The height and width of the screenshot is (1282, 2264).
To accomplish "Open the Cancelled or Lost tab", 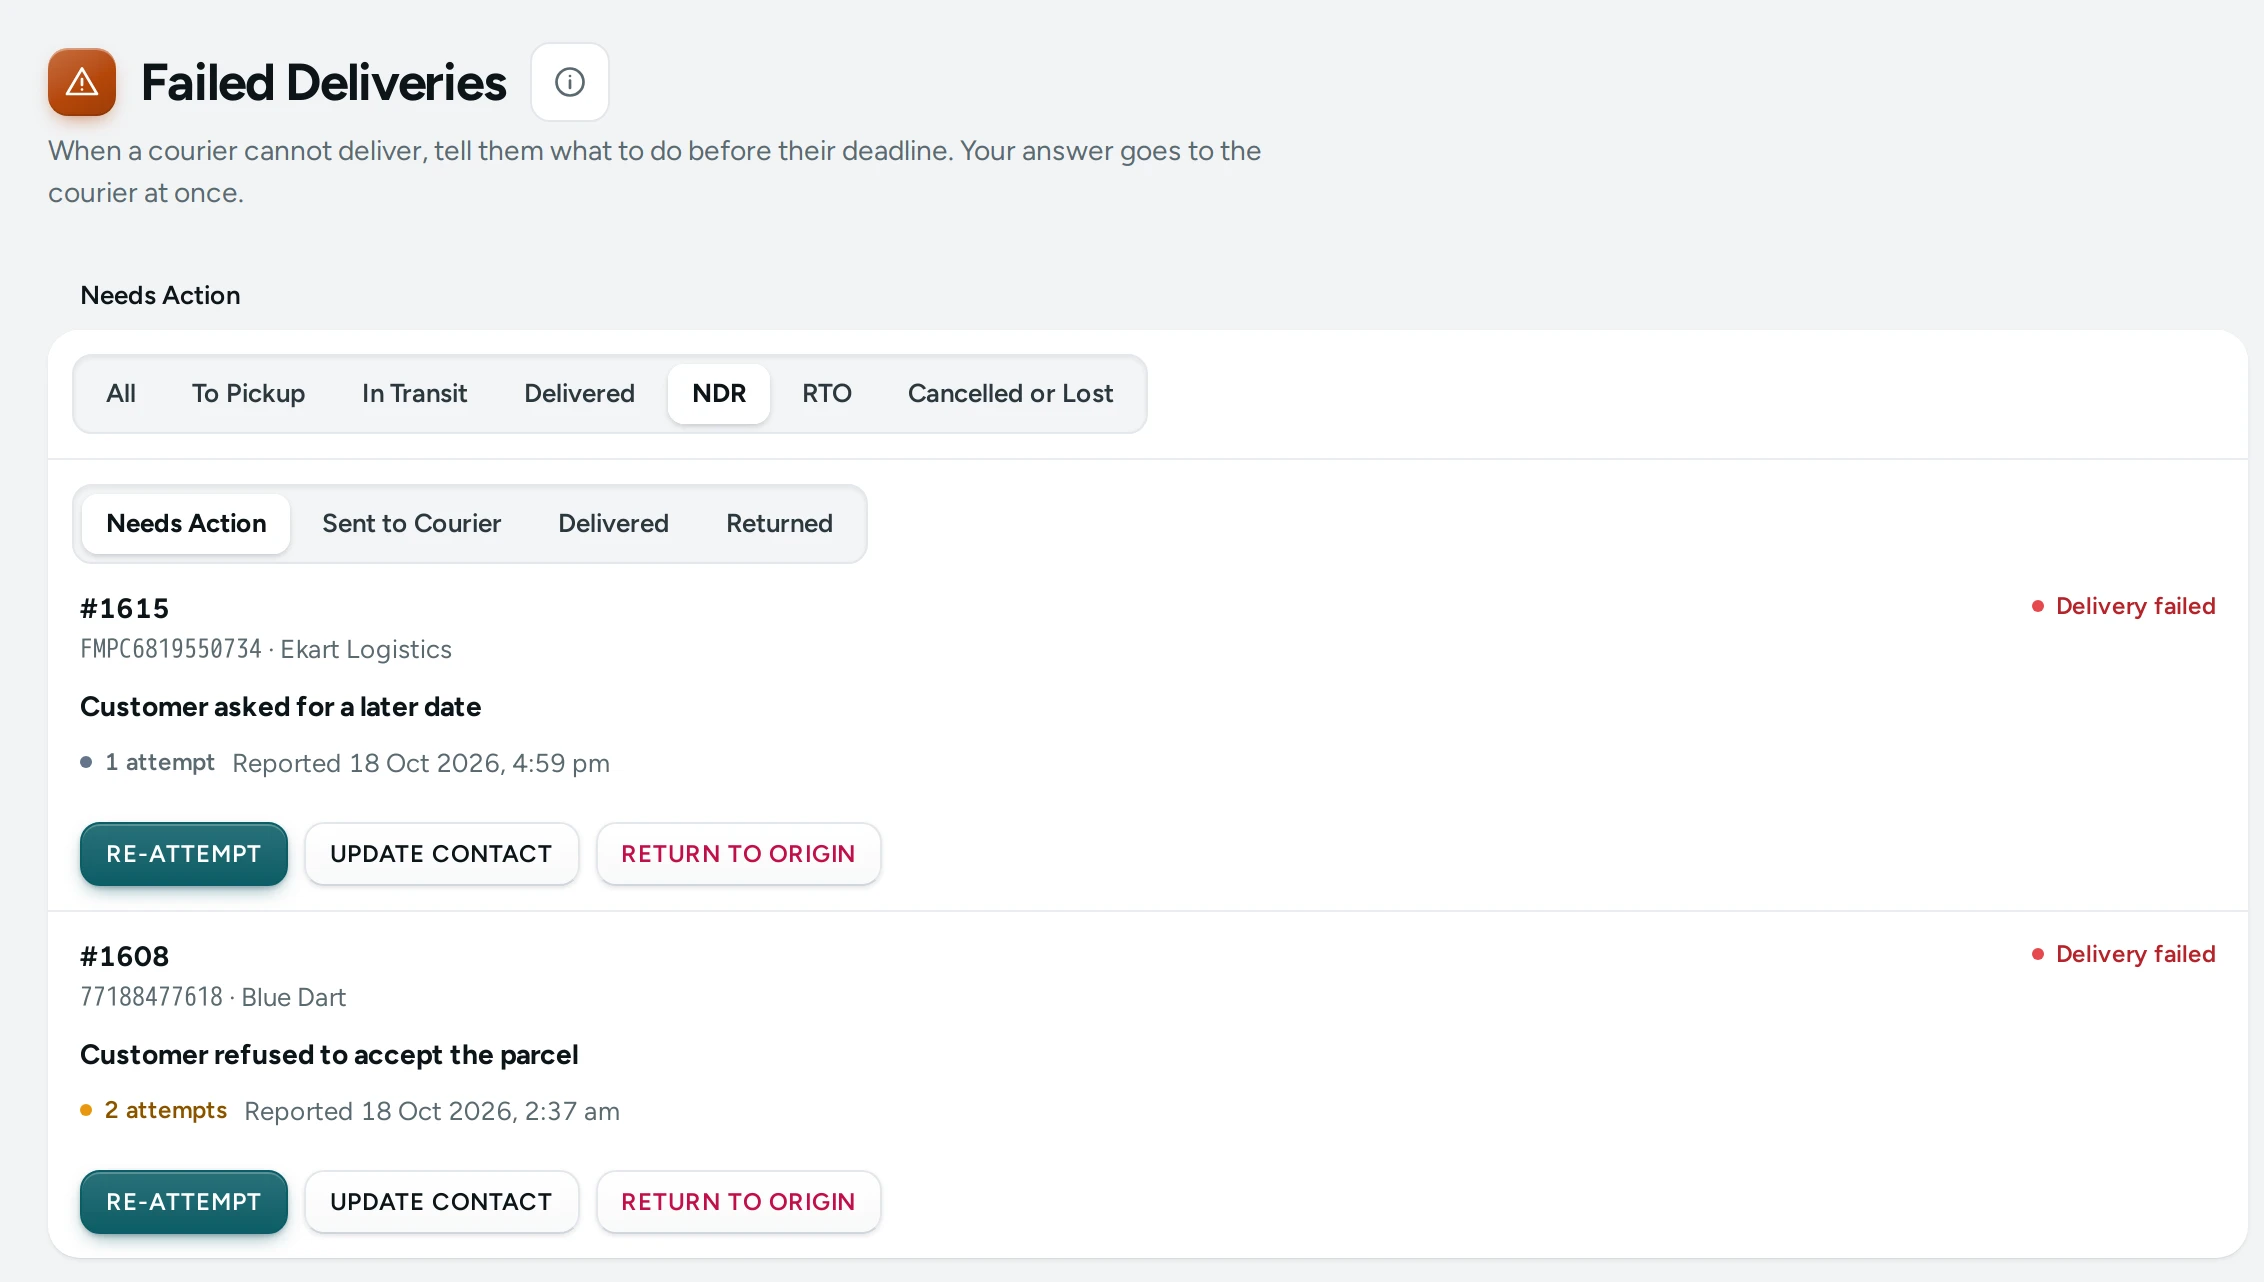I will click(x=1010, y=394).
